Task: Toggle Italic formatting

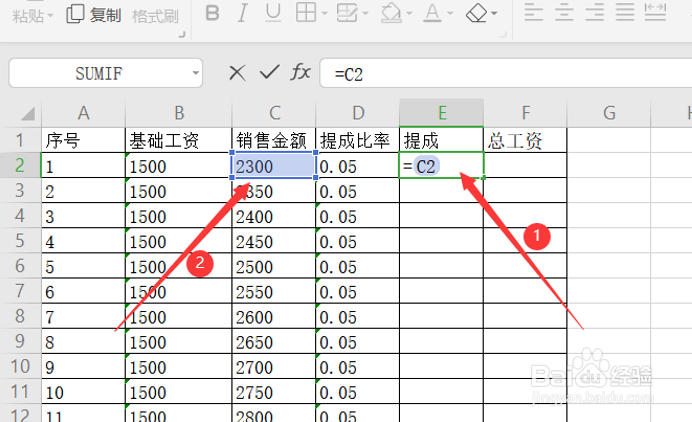Action: [x=242, y=13]
